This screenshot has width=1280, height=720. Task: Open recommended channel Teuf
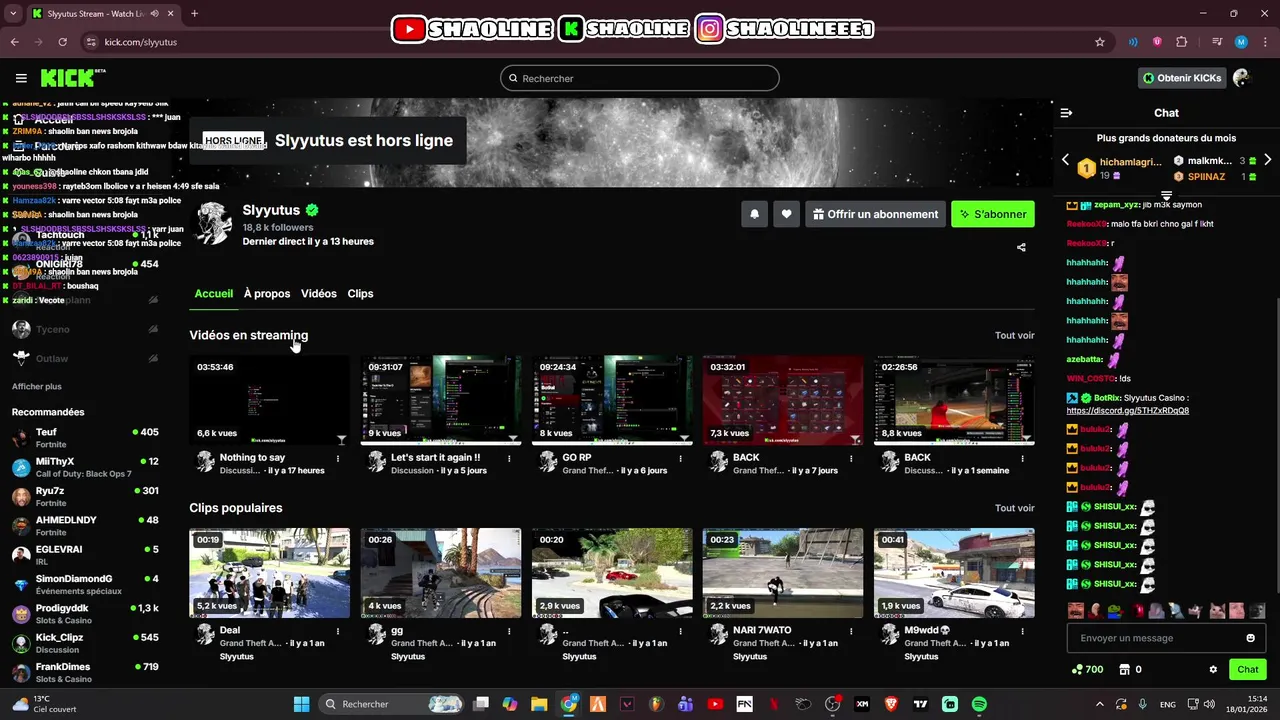coord(85,438)
